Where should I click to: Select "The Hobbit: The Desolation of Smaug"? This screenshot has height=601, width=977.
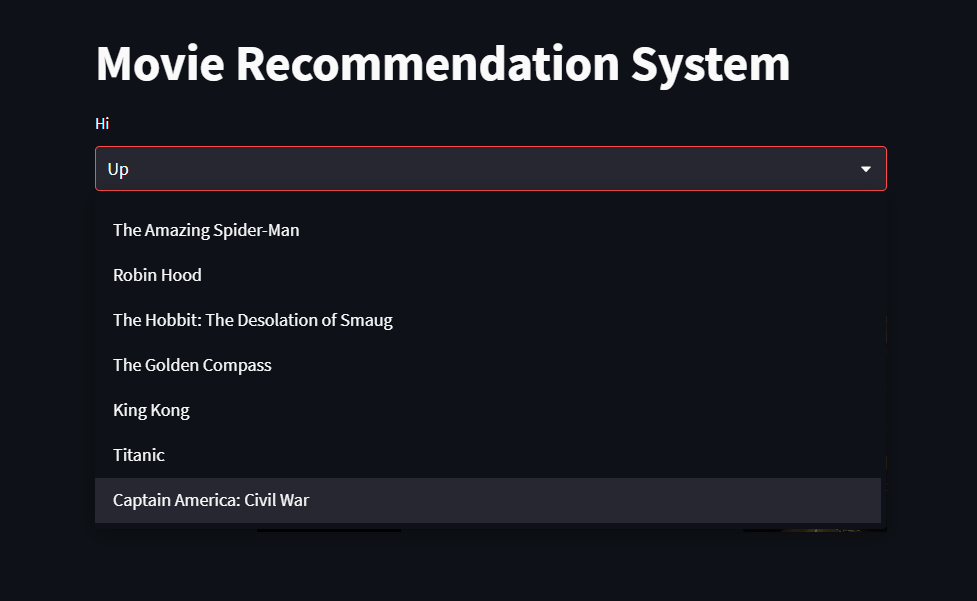pyautogui.click(x=253, y=320)
